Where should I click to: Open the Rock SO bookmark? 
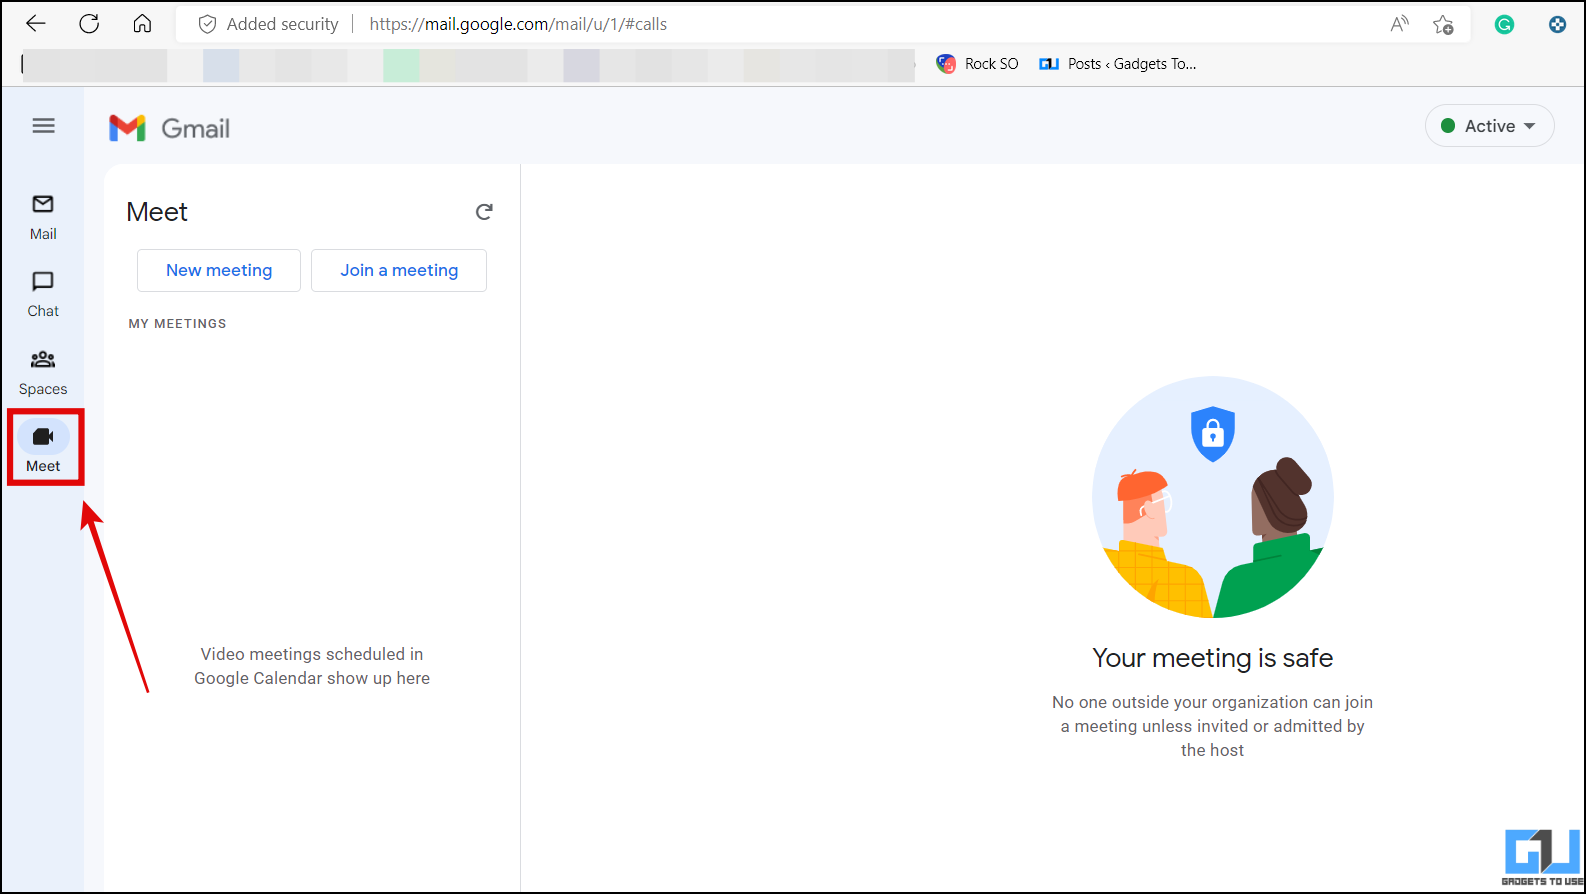coord(977,64)
